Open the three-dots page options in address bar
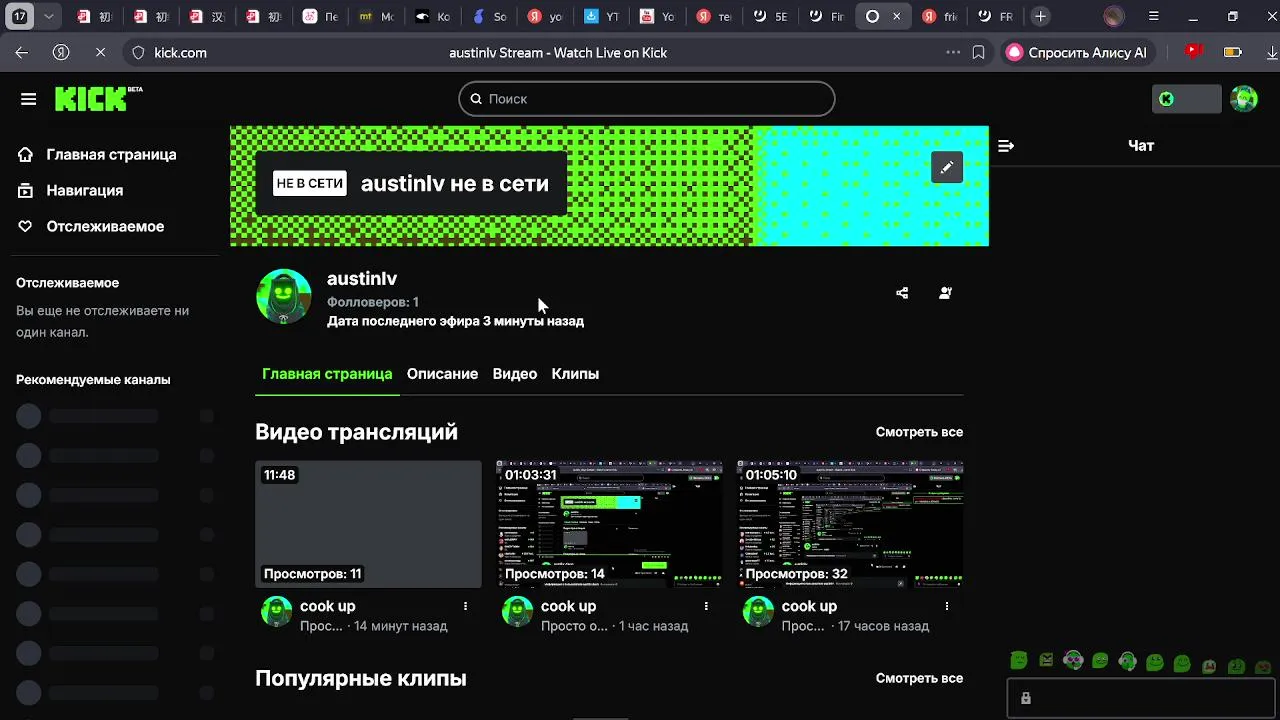 tap(952, 53)
